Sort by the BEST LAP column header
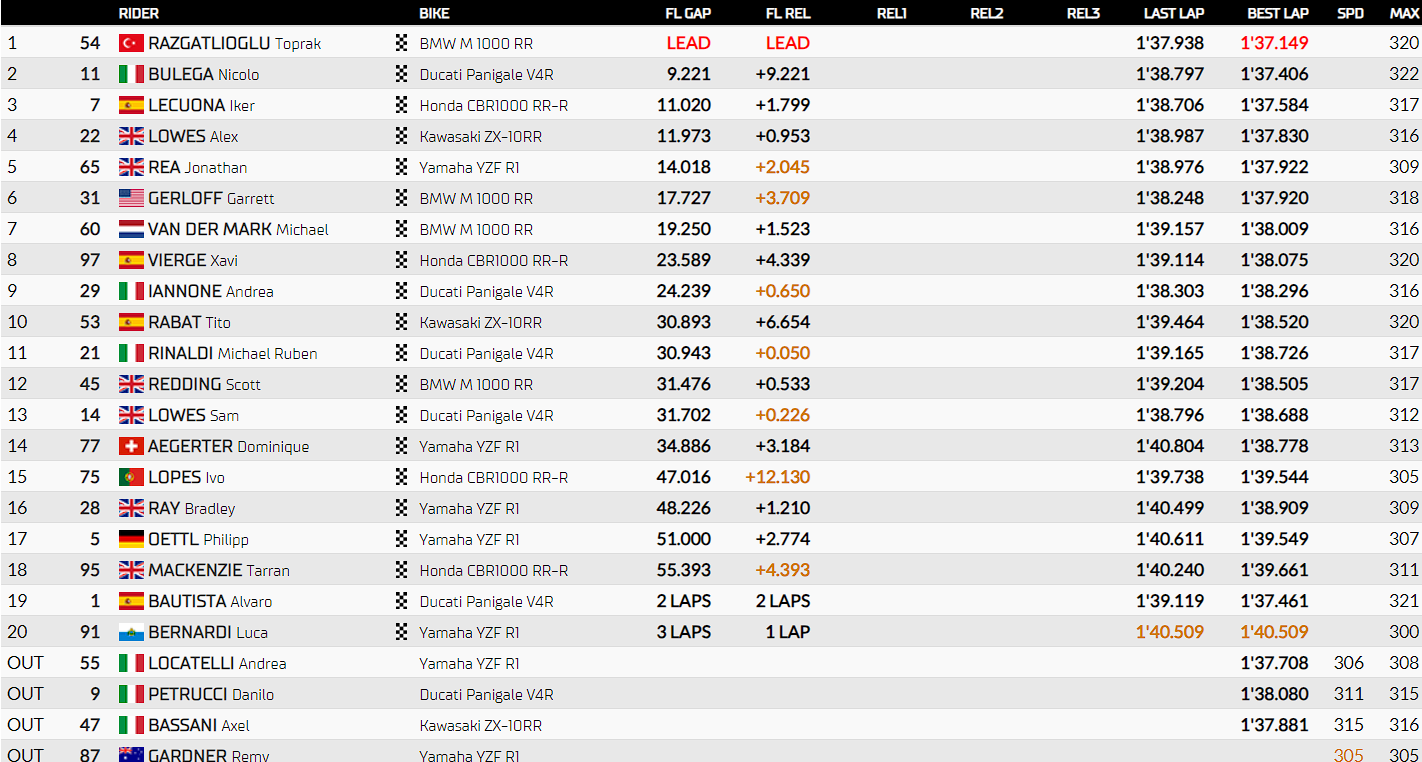This screenshot has width=1422, height=762. tap(1277, 13)
